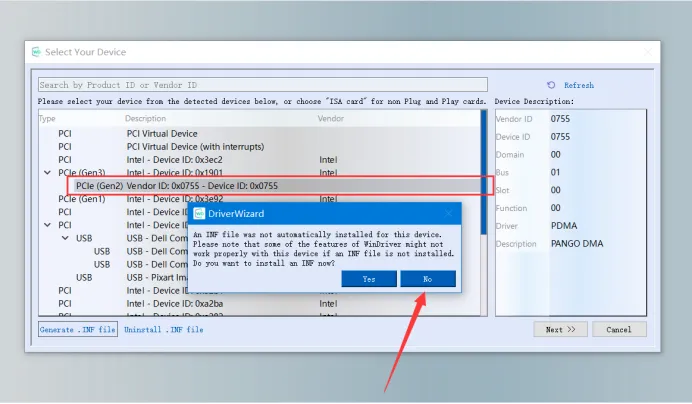Close the Select Your Device window

(x=646, y=52)
